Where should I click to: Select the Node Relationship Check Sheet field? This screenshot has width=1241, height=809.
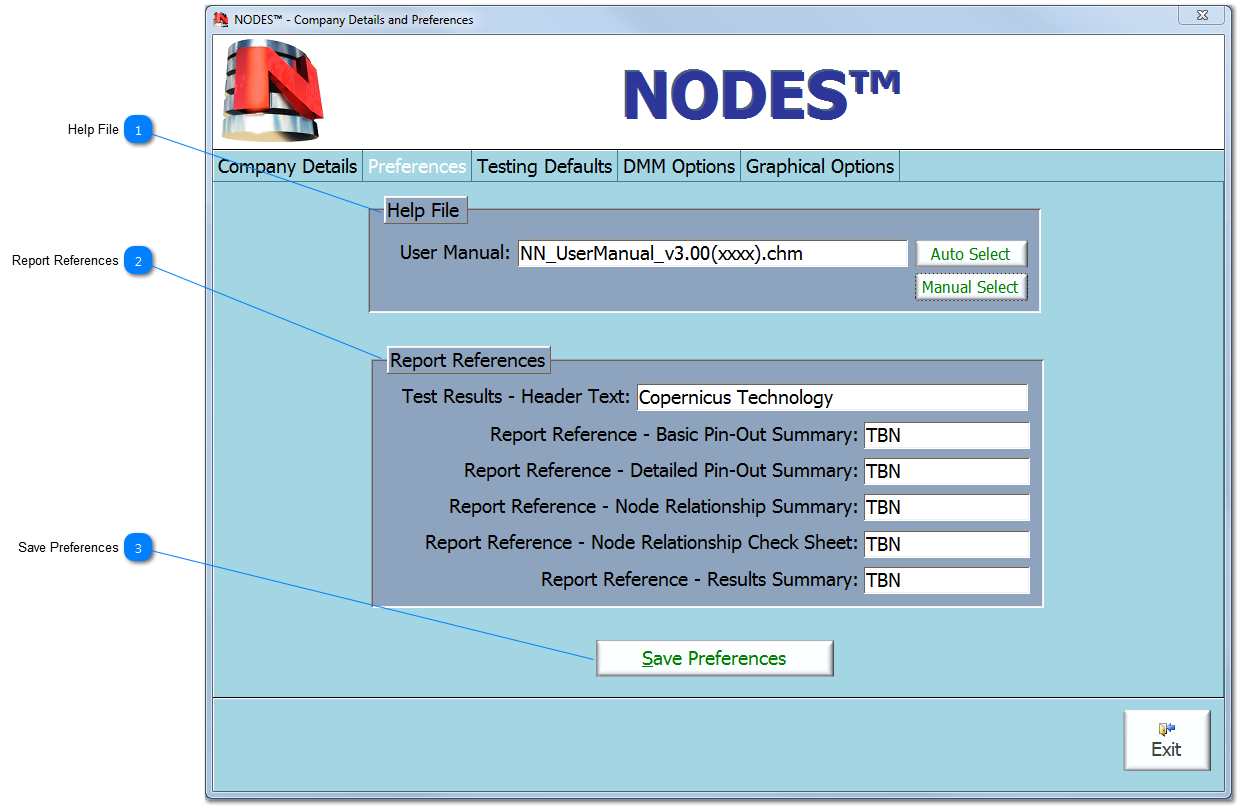(946, 544)
